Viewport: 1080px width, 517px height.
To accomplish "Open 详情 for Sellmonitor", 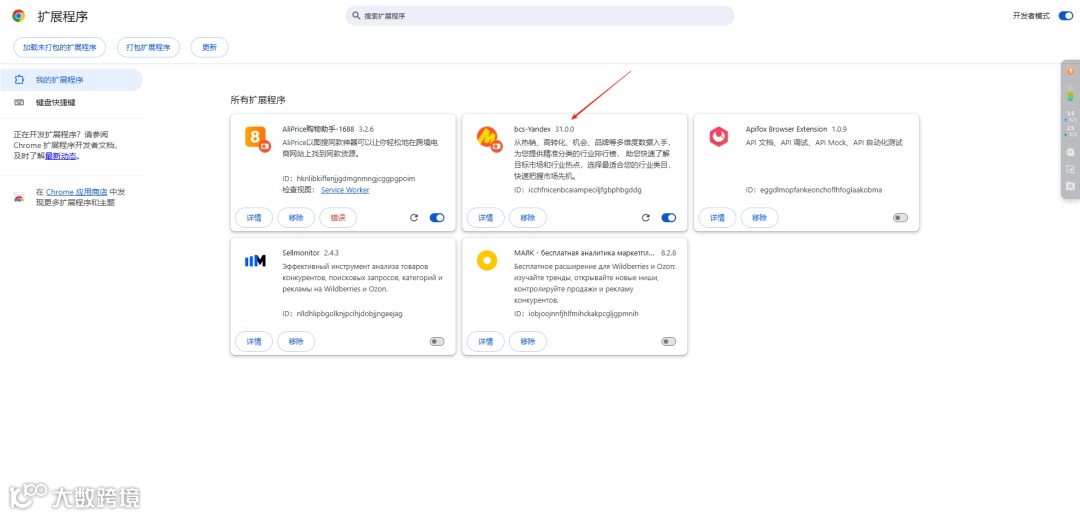I will (x=254, y=341).
